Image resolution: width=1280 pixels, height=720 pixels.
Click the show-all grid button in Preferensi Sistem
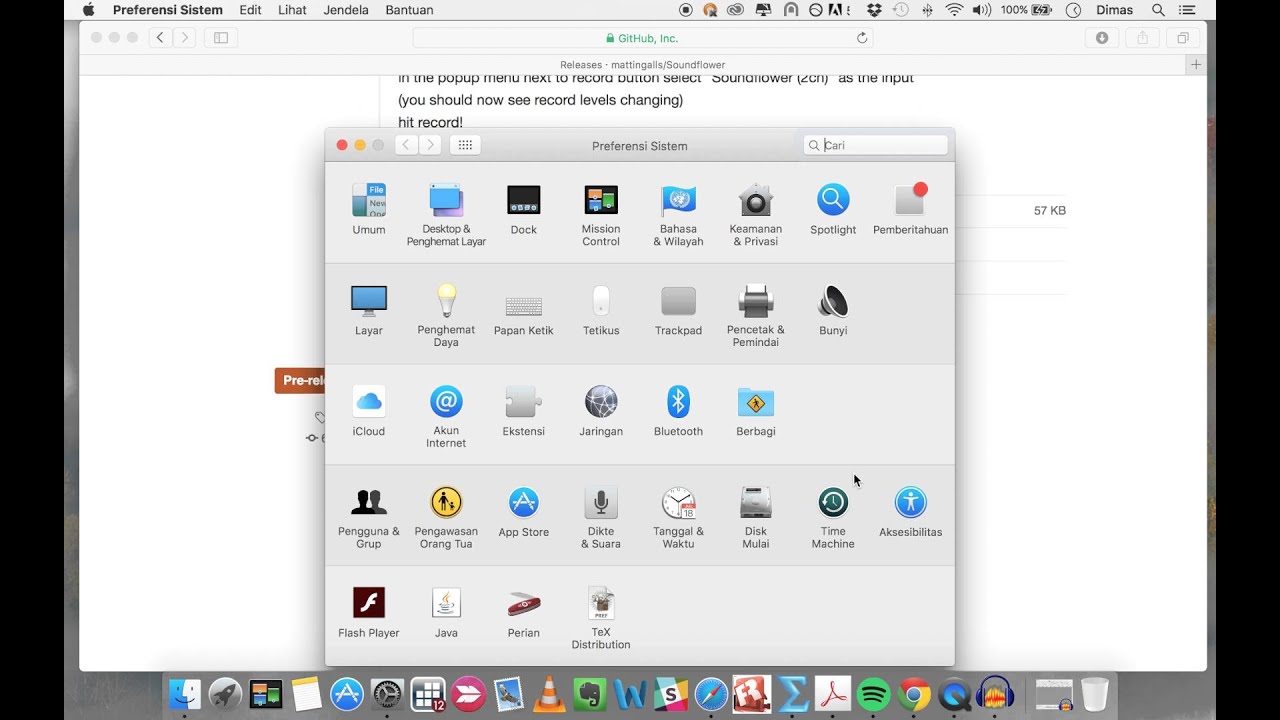coord(465,145)
